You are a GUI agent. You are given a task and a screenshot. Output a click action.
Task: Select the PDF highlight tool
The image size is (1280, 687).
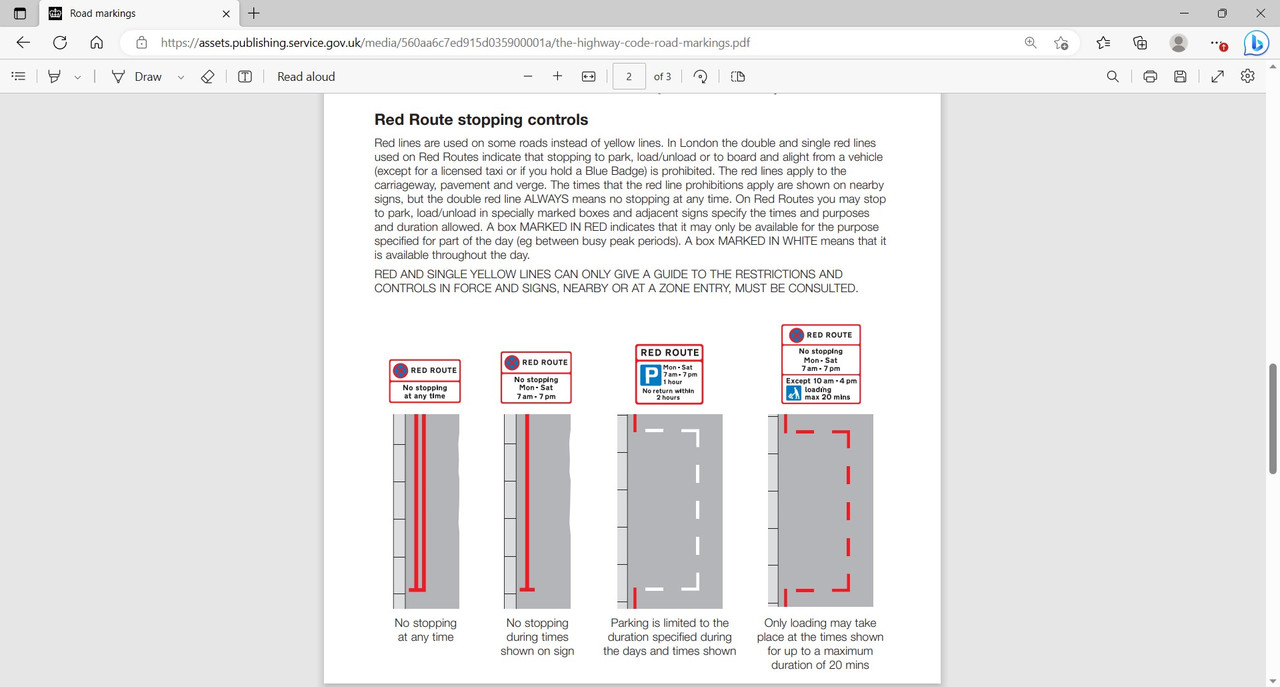pyautogui.click(x=55, y=76)
